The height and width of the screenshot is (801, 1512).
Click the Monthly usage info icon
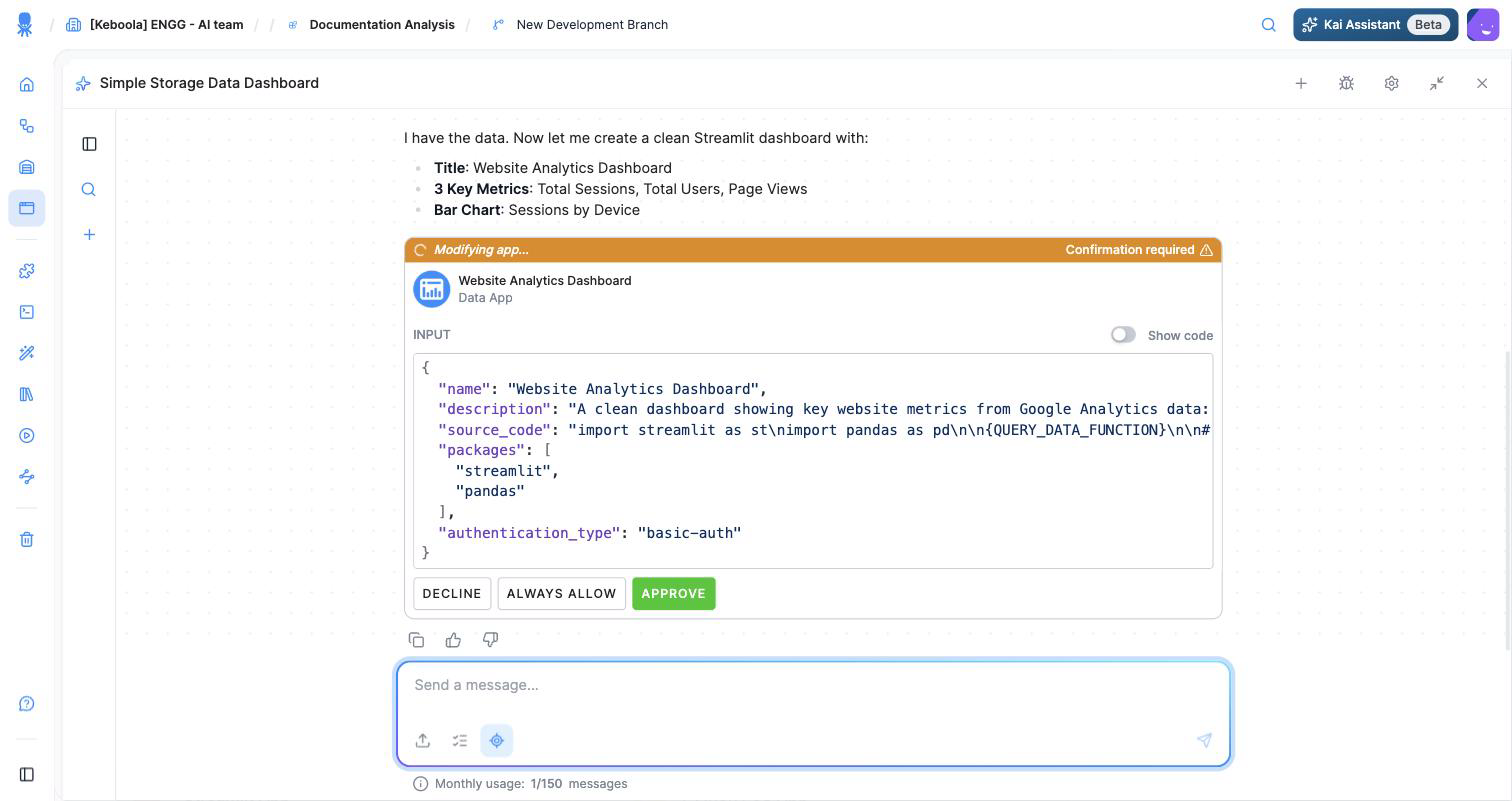click(x=421, y=784)
